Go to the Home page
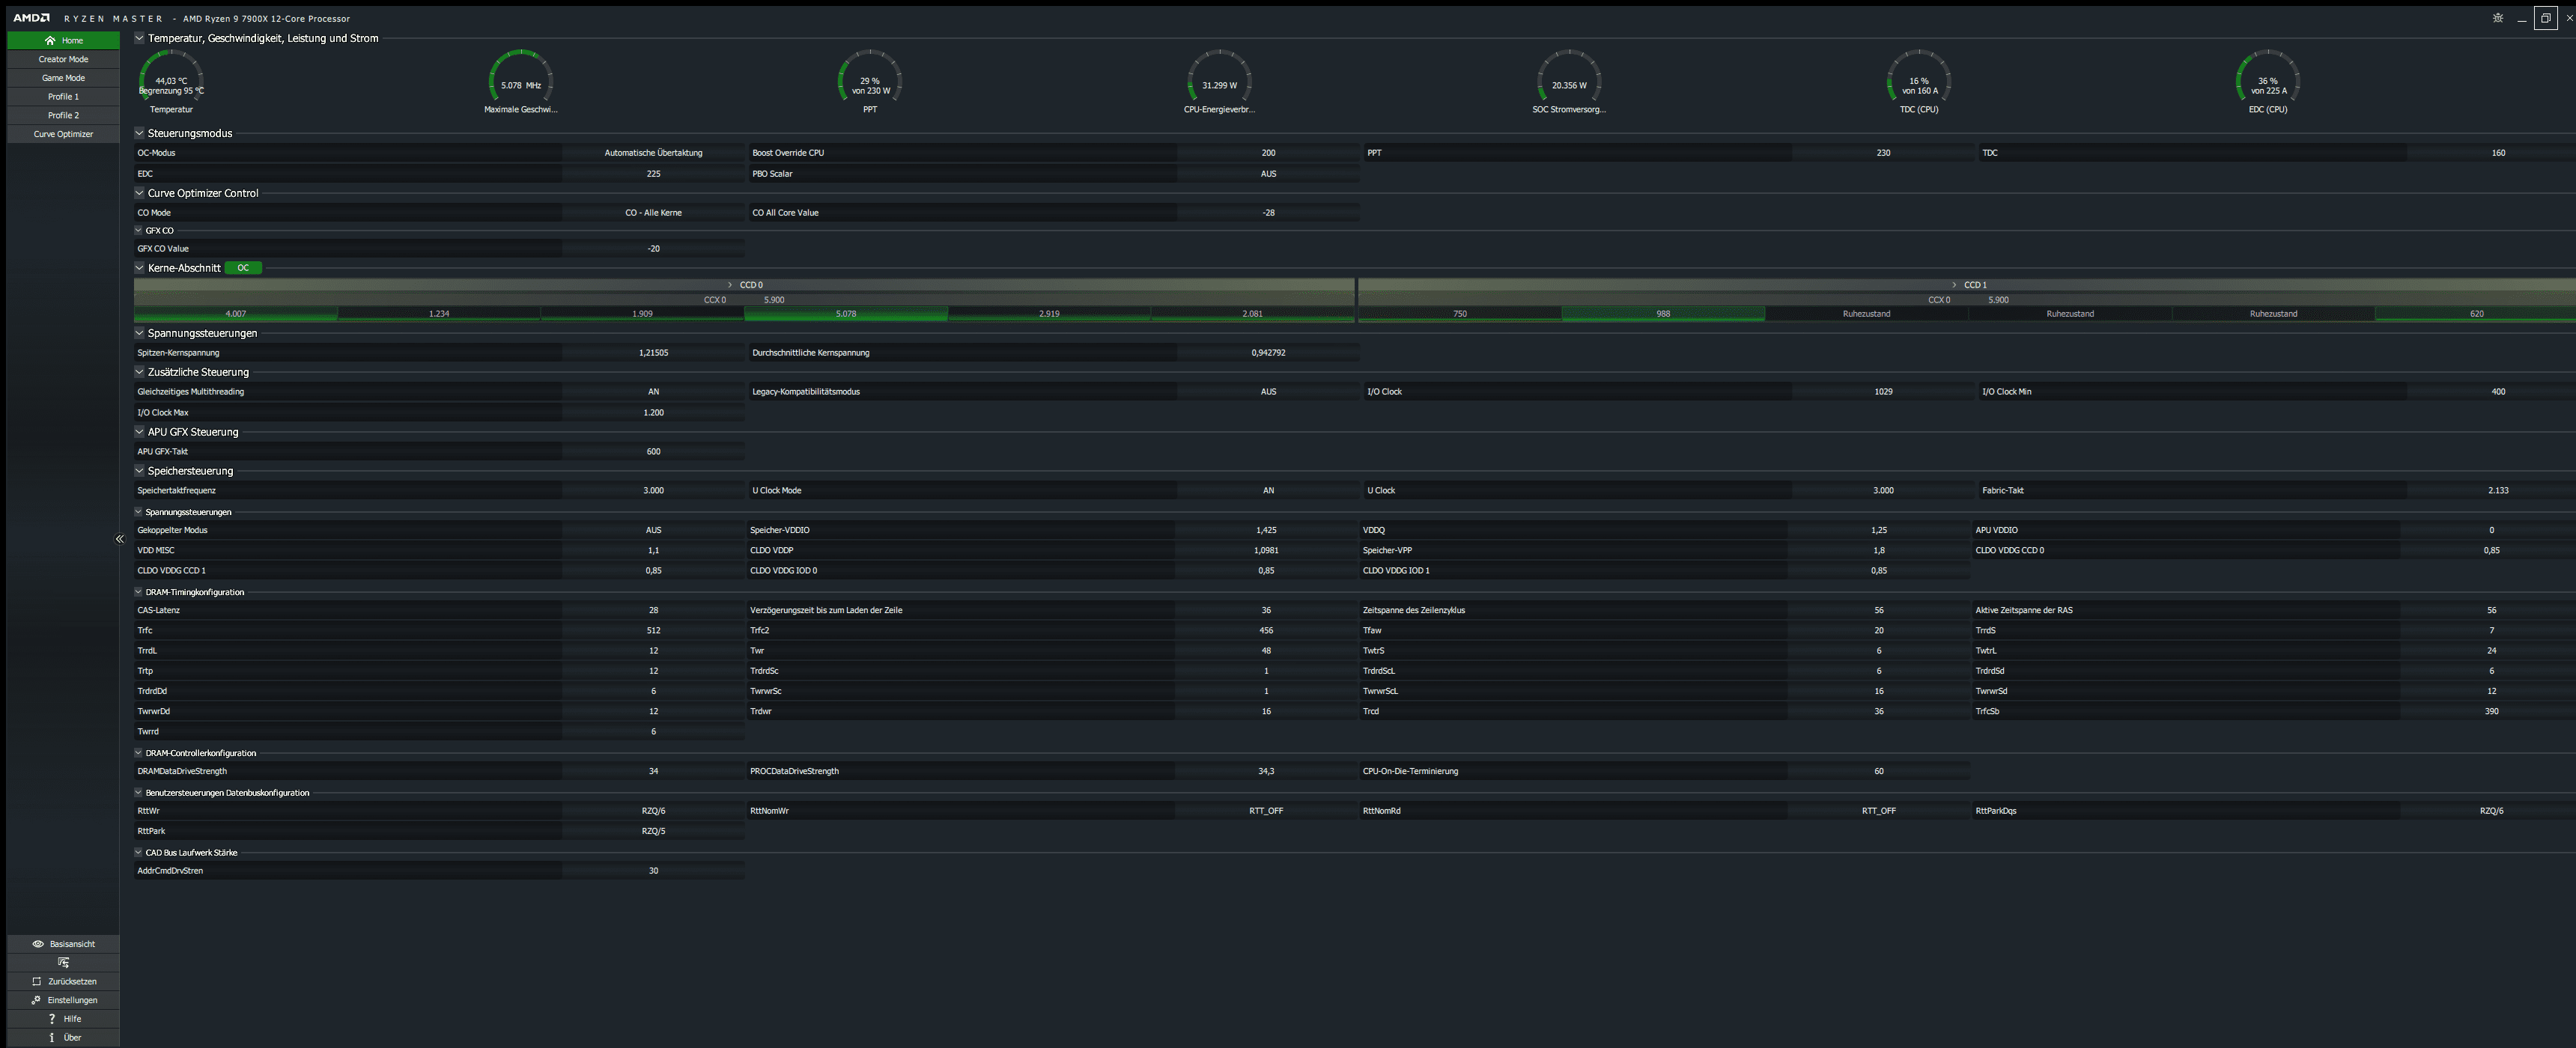This screenshot has width=2576, height=1048. pyautogui.click(x=63, y=40)
